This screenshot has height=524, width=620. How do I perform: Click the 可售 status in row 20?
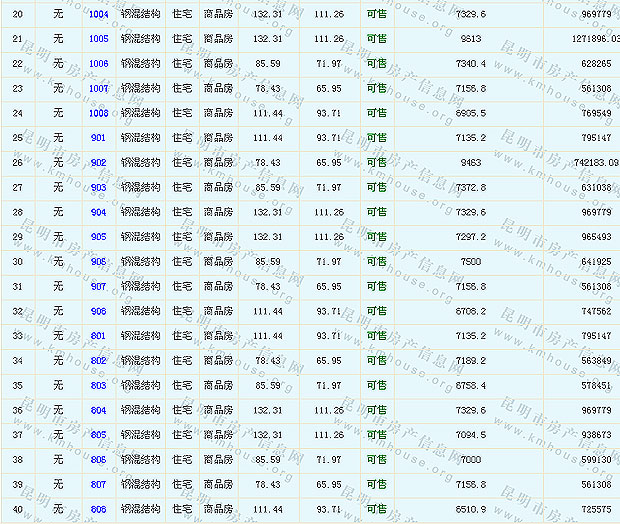pyautogui.click(x=377, y=15)
